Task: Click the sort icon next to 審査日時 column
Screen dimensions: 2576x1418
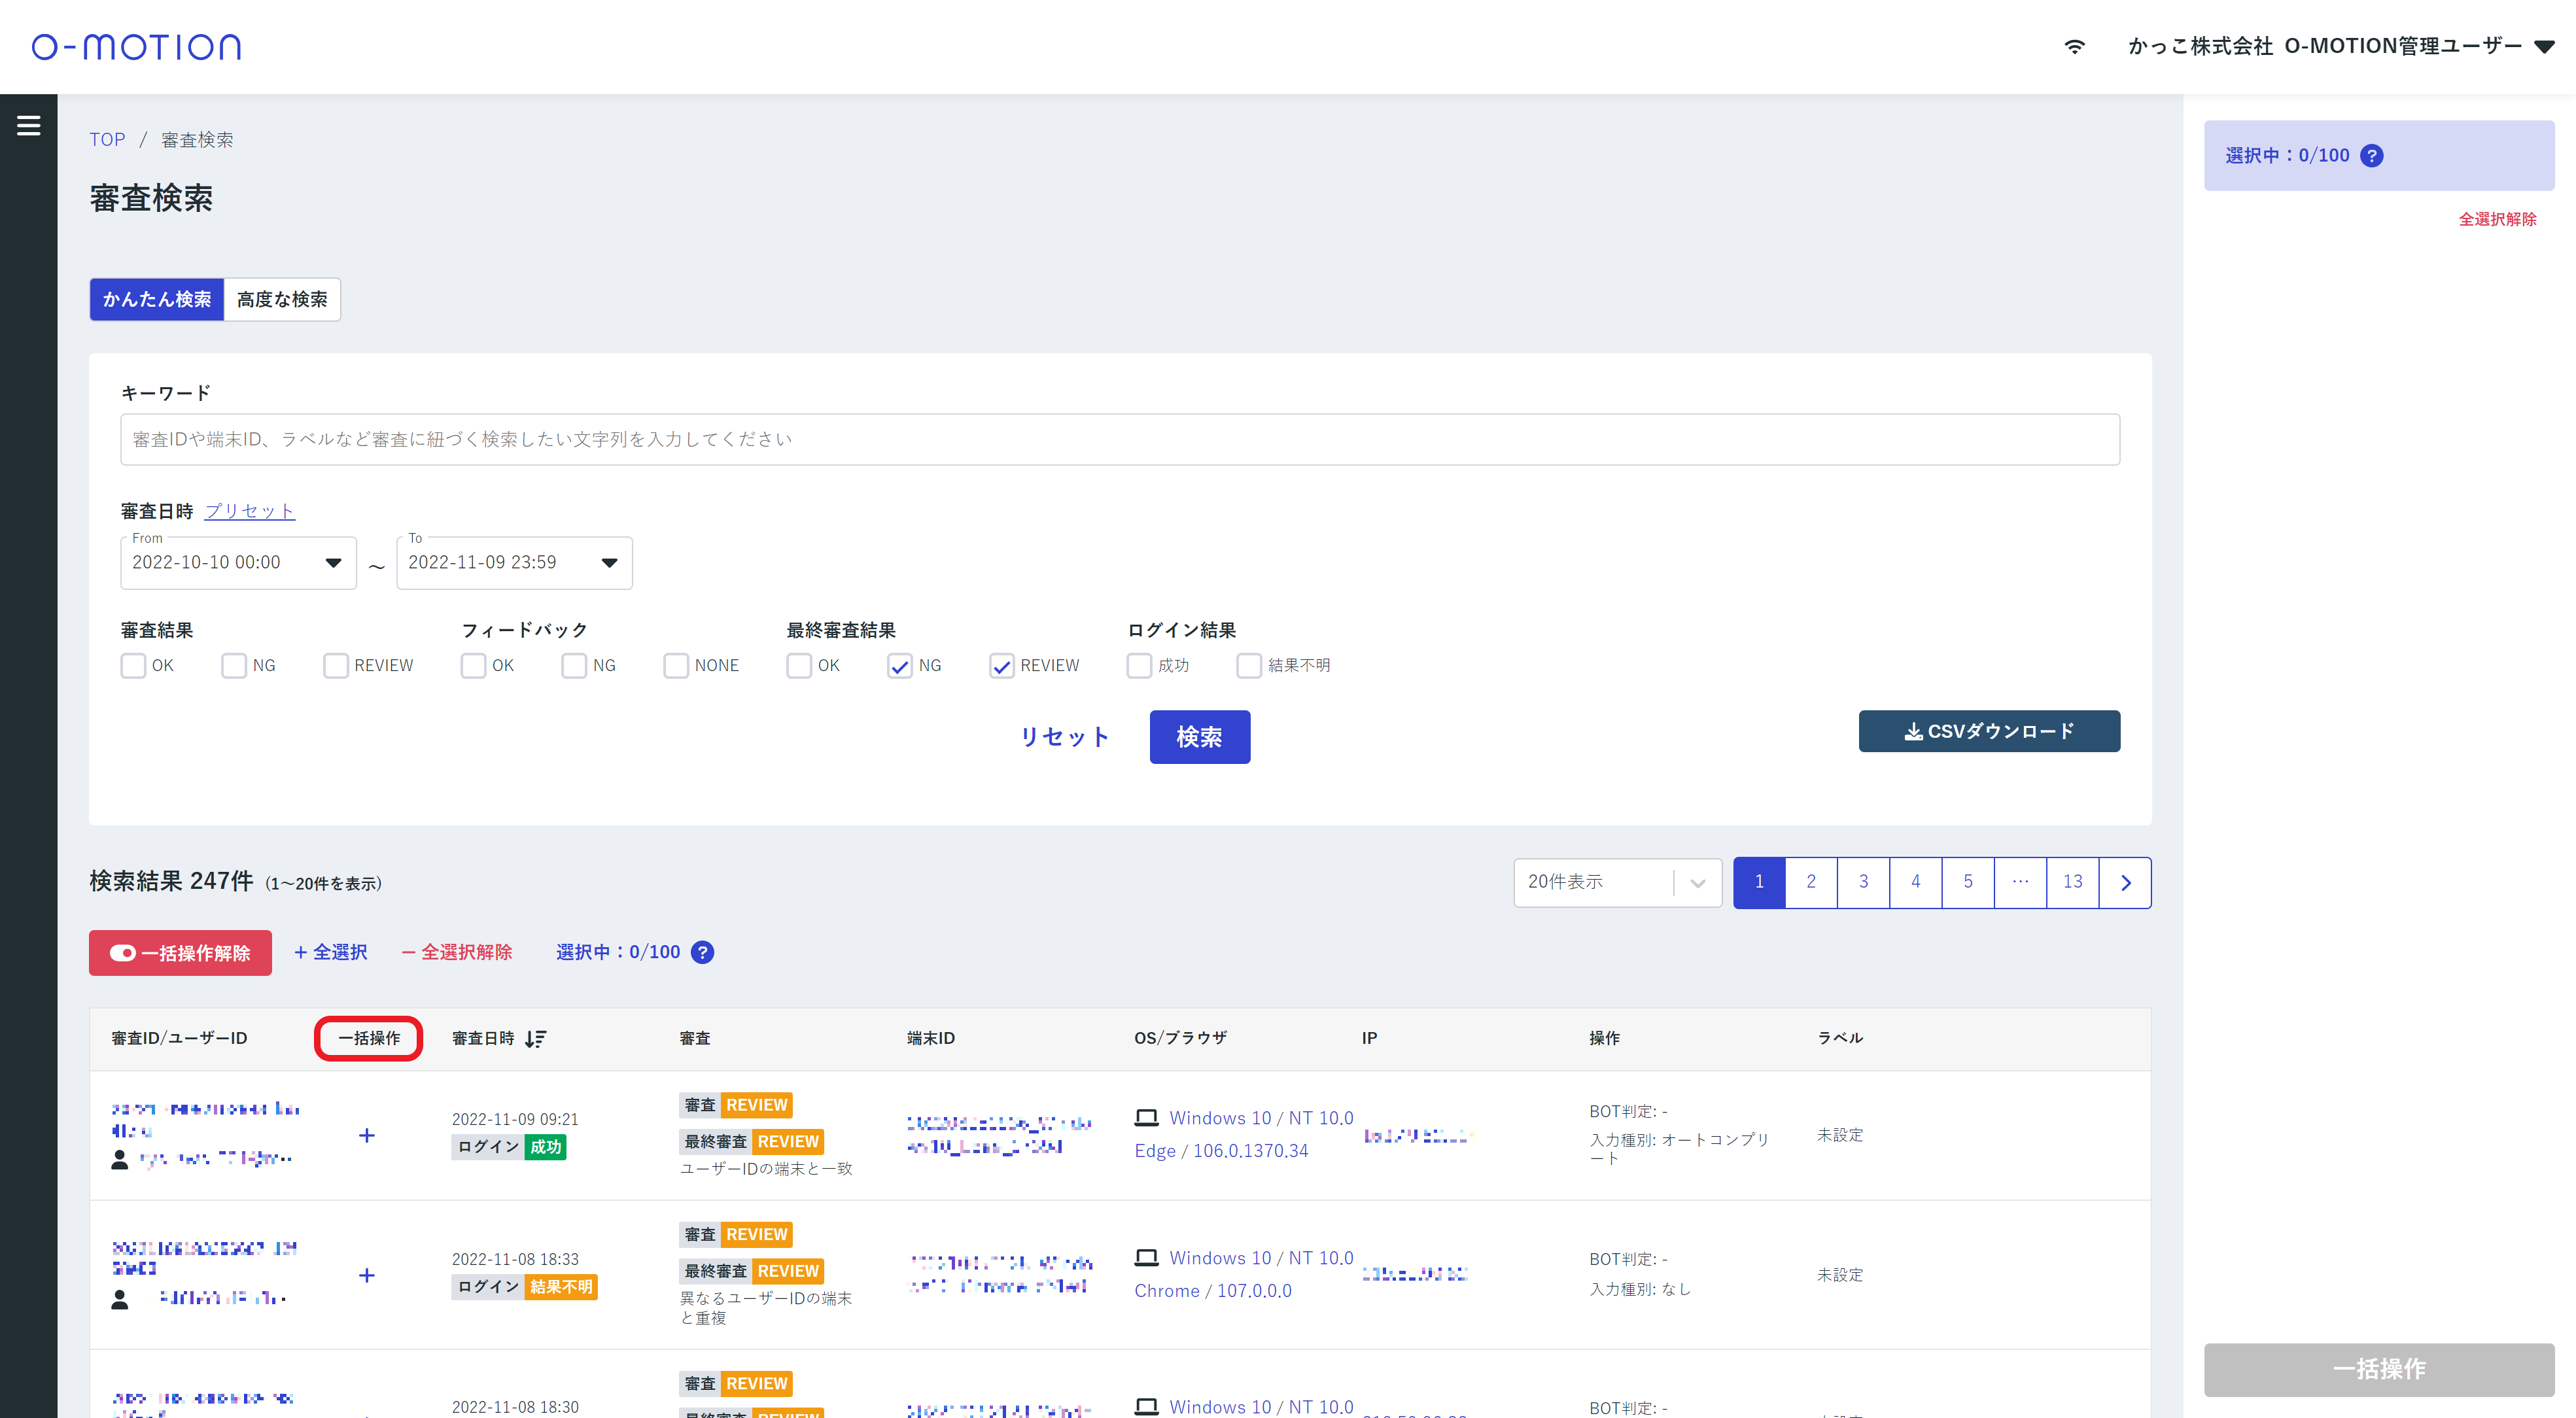Action: [535, 1039]
